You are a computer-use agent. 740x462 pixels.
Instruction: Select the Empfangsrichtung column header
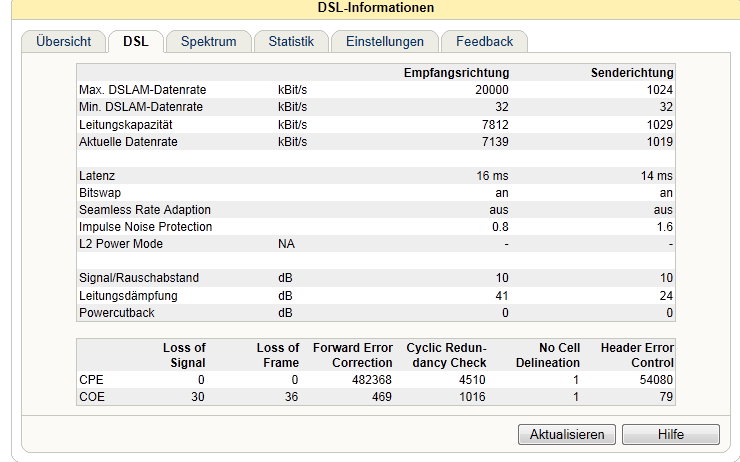456,73
